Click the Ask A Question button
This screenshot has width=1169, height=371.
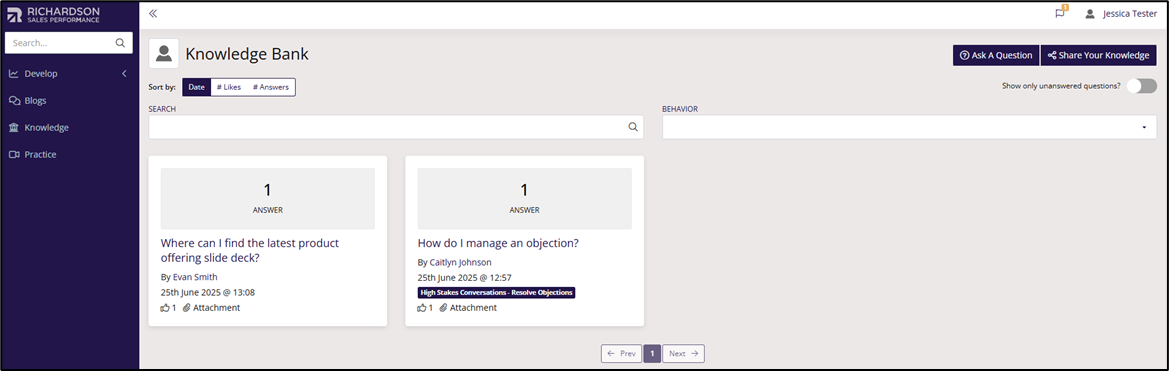coord(996,55)
